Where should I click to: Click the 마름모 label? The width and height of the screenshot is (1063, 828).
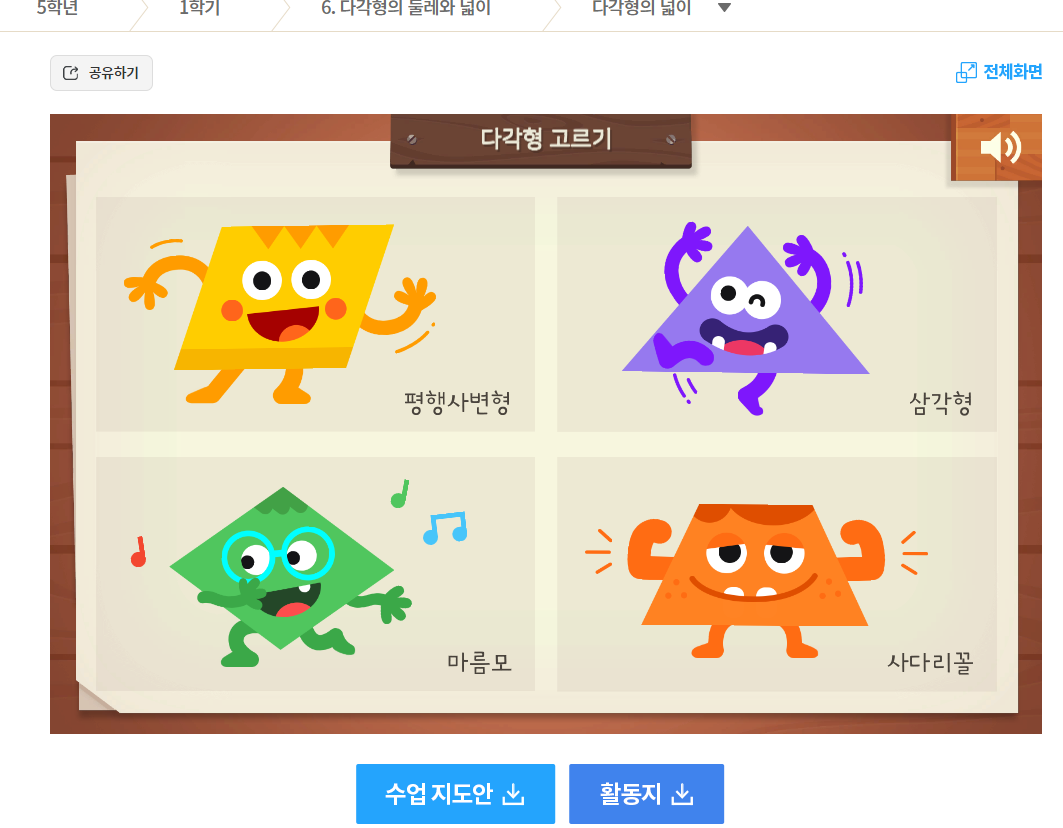point(479,662)
